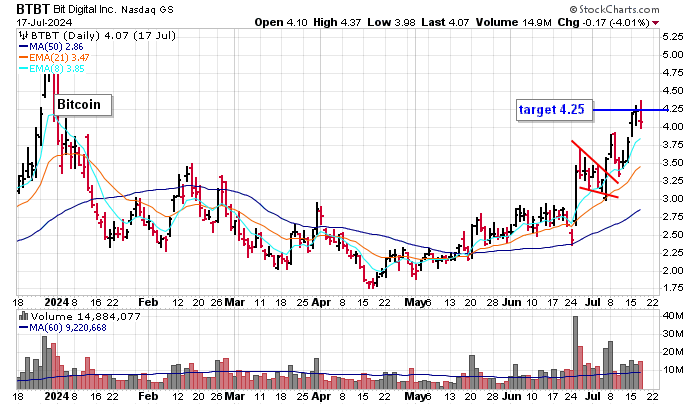Image resolution: width=700 pixels, height=405 pixels.
Task: Click the 'Bitcoin' annotation label
Action: coord(83,105)
